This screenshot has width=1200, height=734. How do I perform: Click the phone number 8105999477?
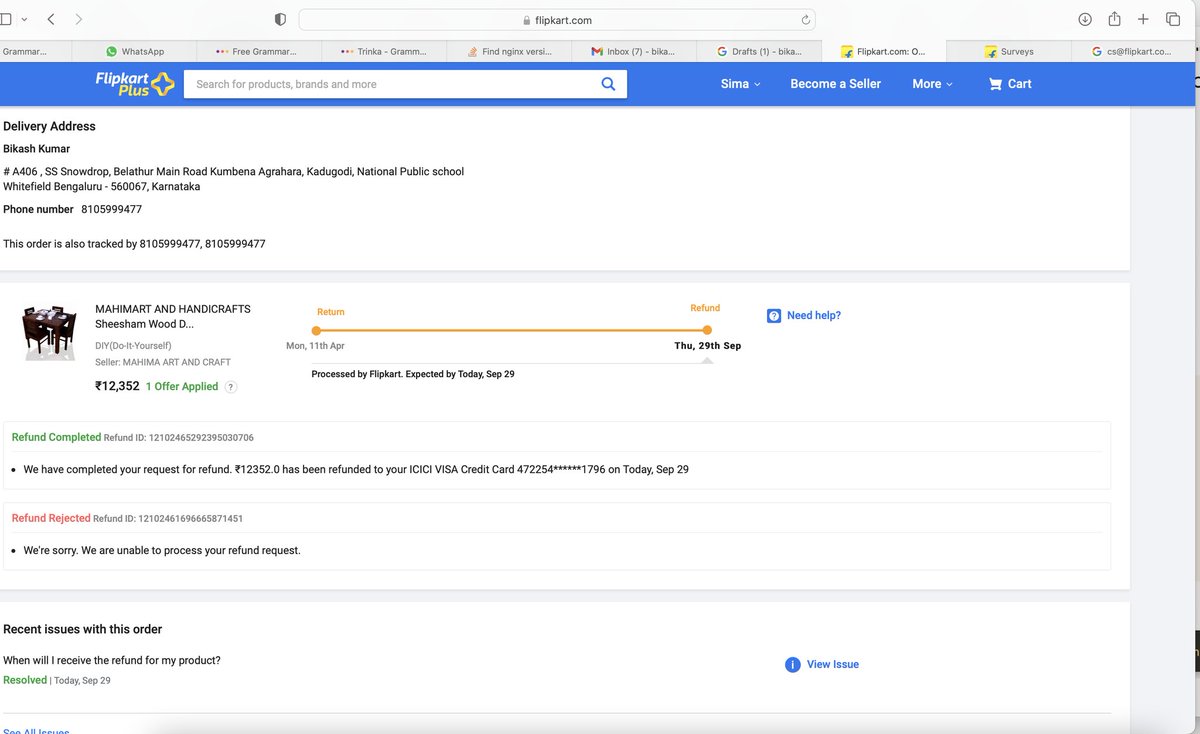111,209
